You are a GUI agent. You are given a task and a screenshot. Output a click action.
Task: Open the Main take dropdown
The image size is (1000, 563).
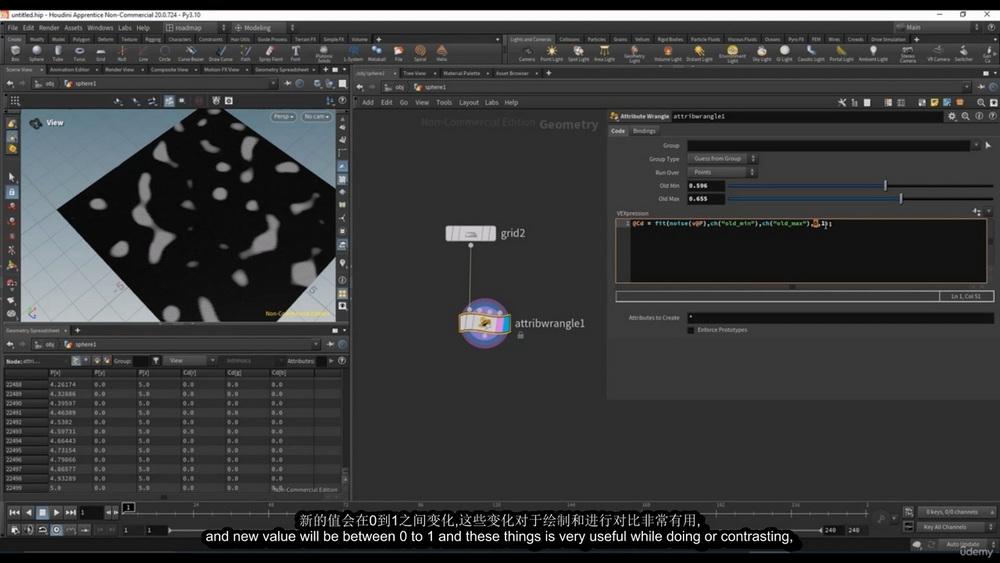[936, 27]
